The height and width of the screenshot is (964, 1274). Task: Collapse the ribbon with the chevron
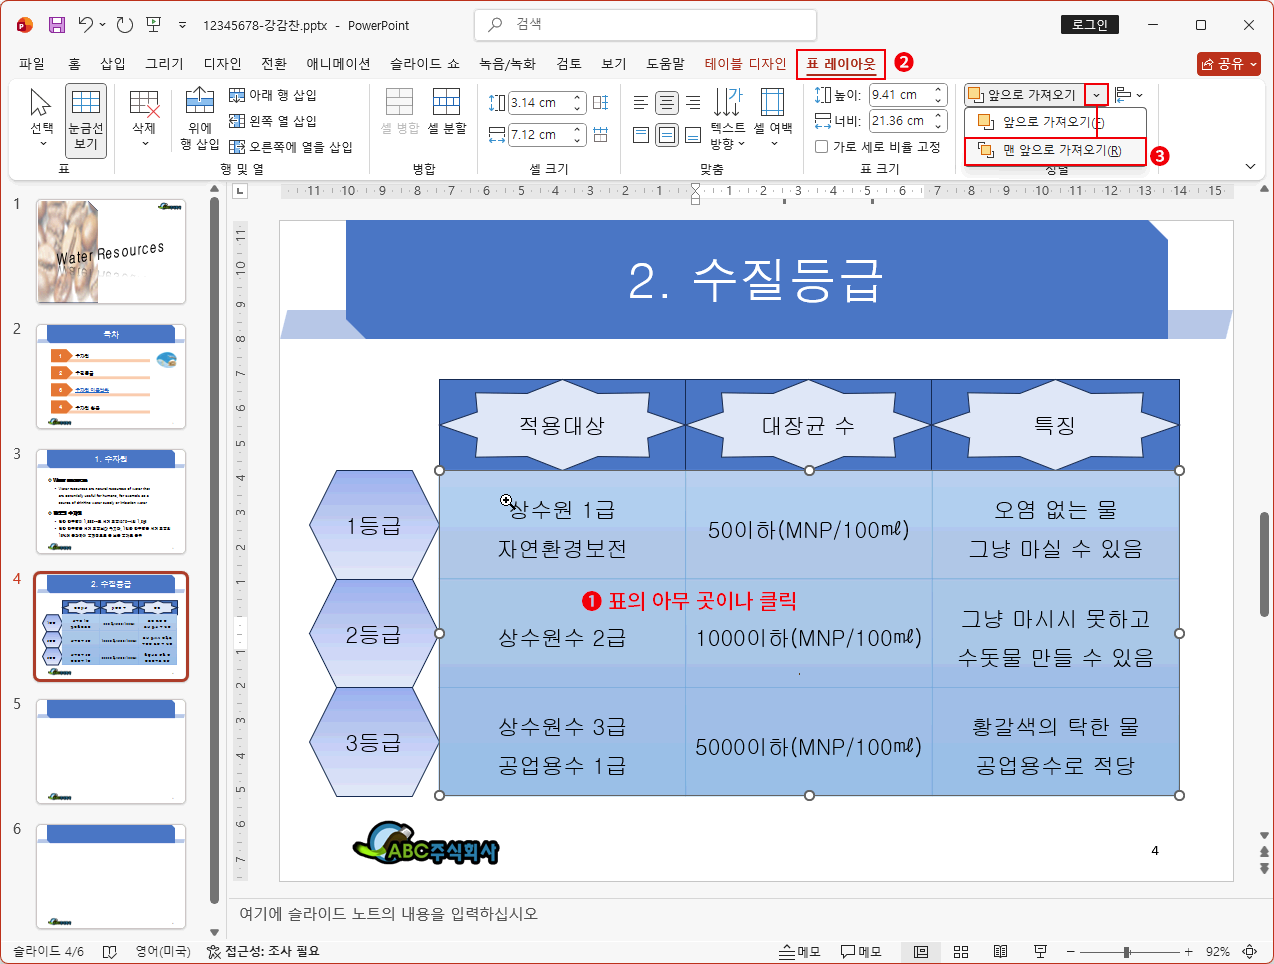[x=1250, y=166]
